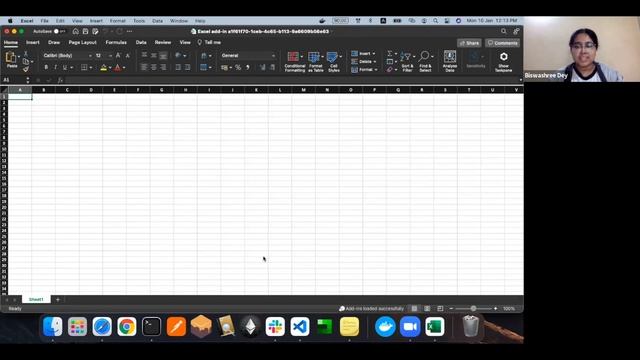Click the Decrease Font Size icon
The height and width of the screenshot is (360, 640).
[127, 56]
